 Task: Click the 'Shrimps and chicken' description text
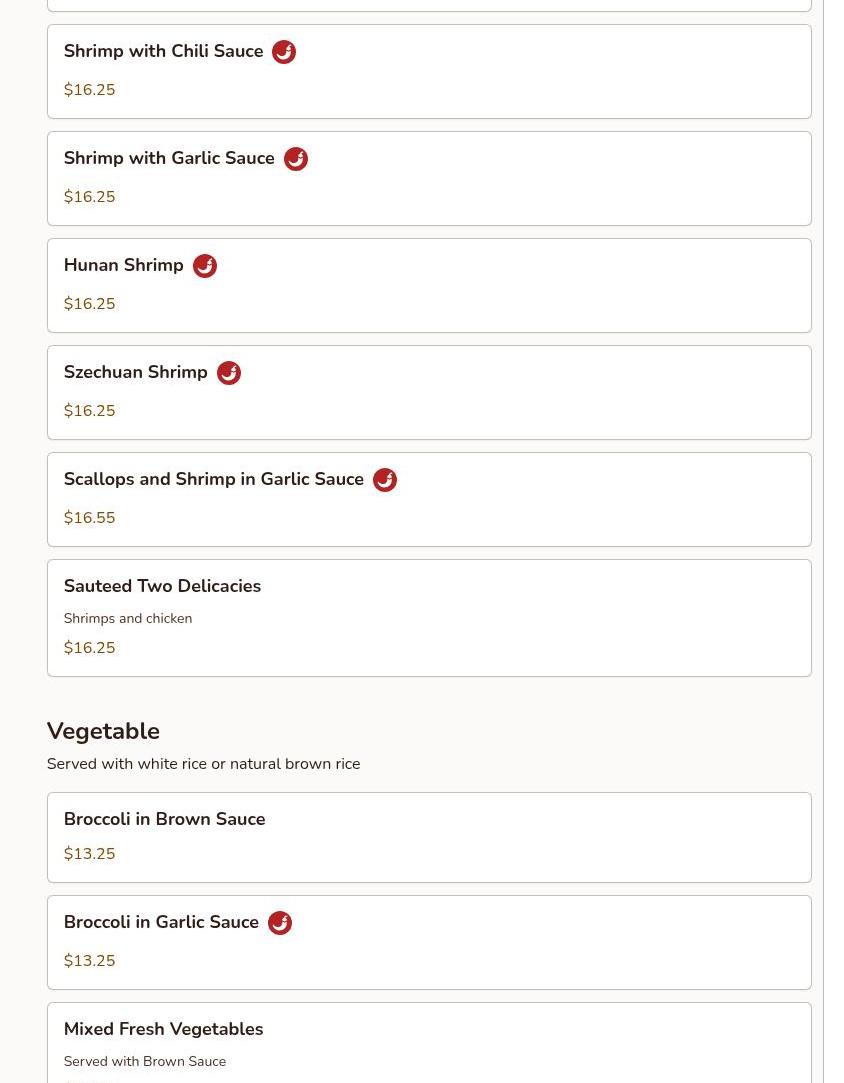click(x=128, y=619)
